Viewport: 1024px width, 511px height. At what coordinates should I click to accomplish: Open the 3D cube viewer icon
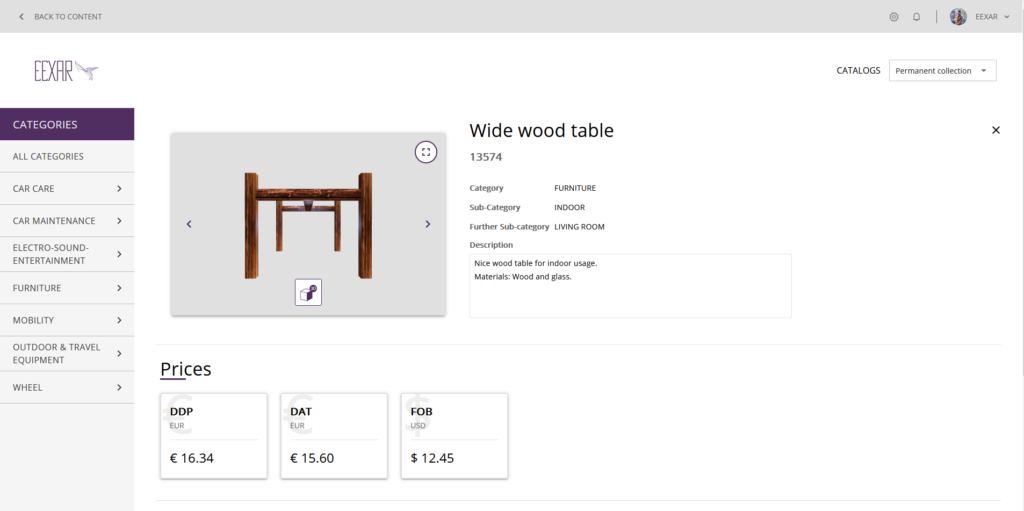pyautogui.click(x=308, y=293)
